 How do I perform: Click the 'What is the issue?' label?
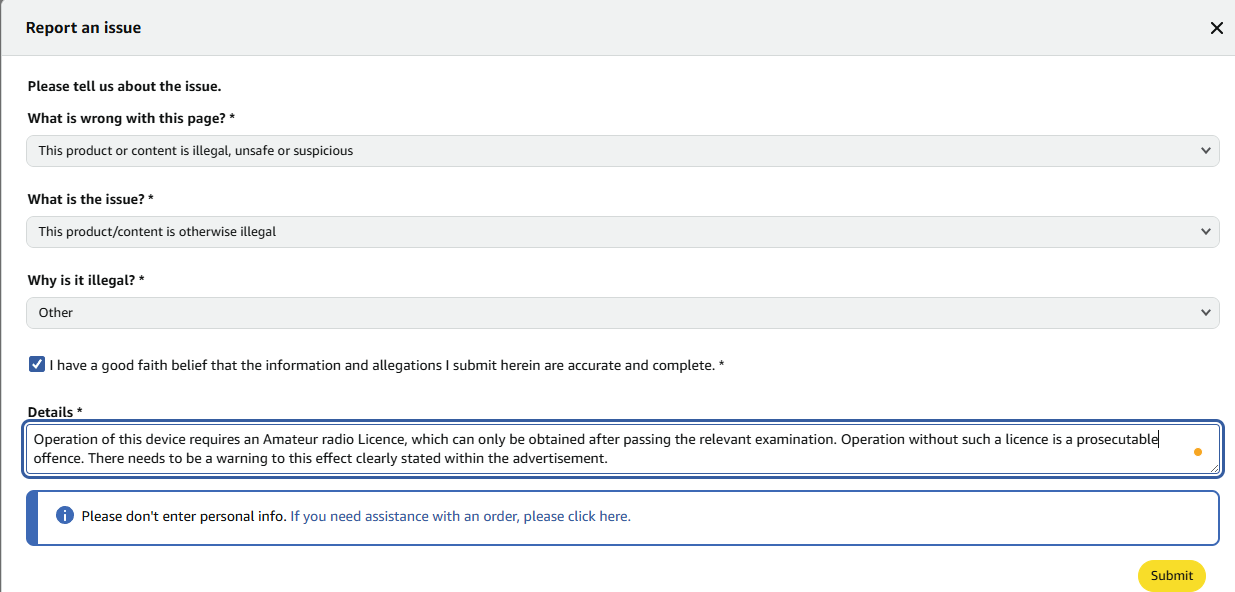(x=90, y=200)
